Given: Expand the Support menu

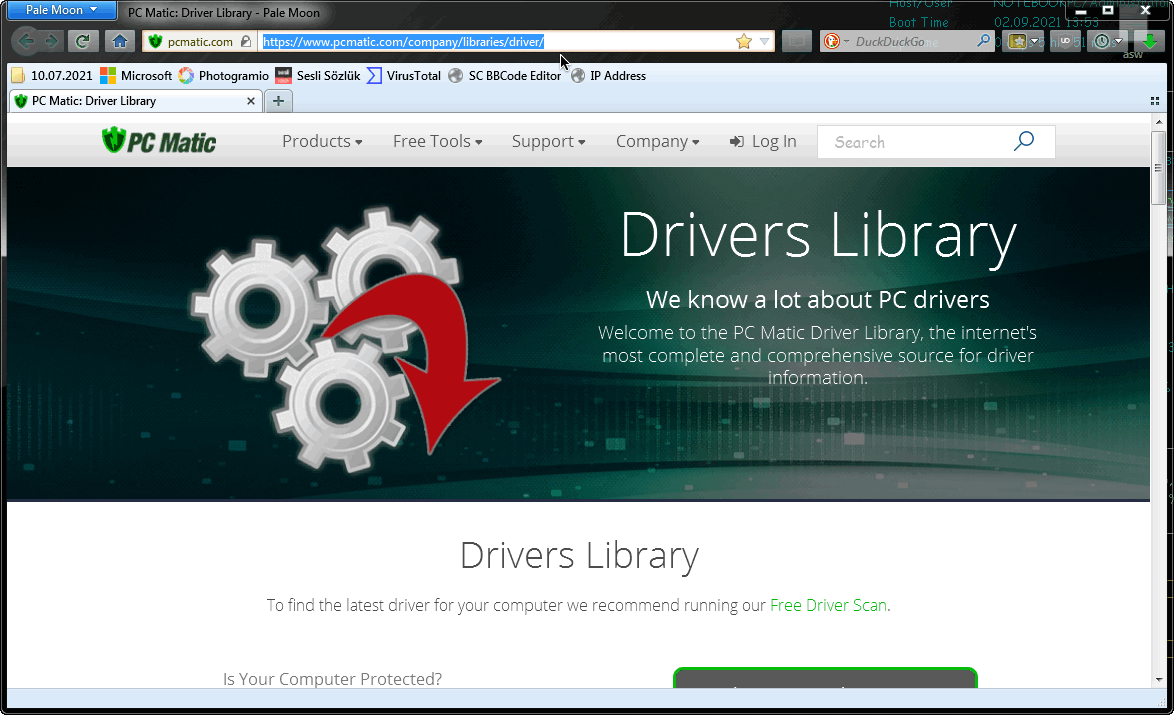Looking at the screenshot, I should click(x=548, y=142).
